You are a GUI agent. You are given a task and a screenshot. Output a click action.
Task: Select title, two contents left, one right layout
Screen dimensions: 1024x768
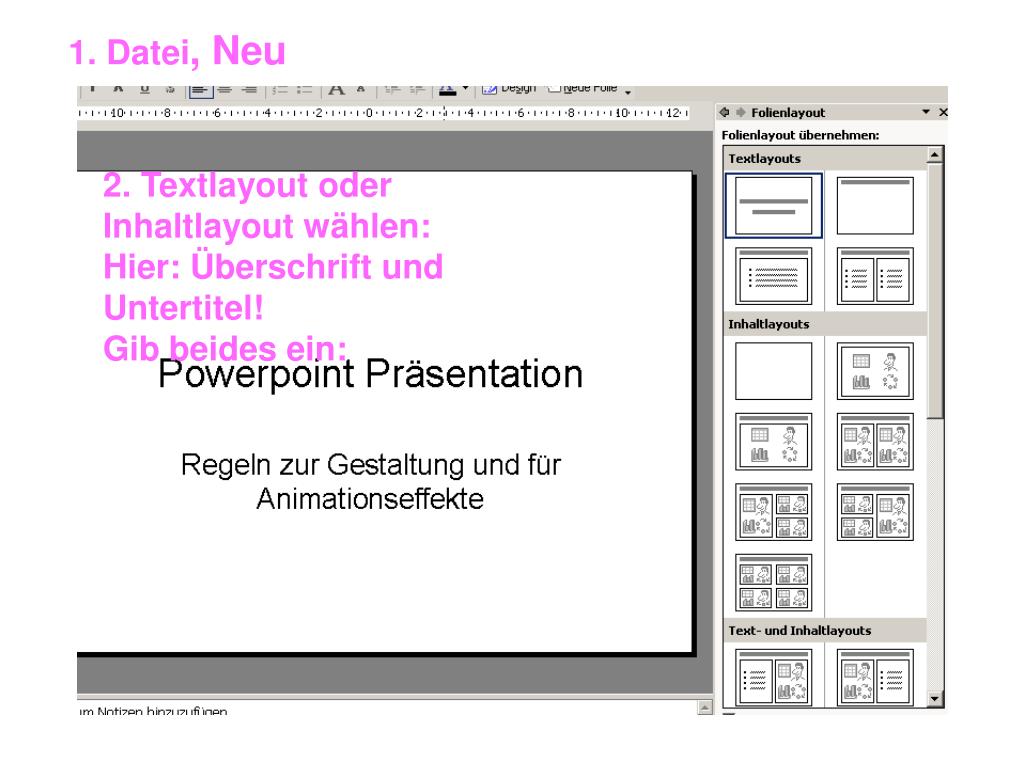click(x=875, y=512)
